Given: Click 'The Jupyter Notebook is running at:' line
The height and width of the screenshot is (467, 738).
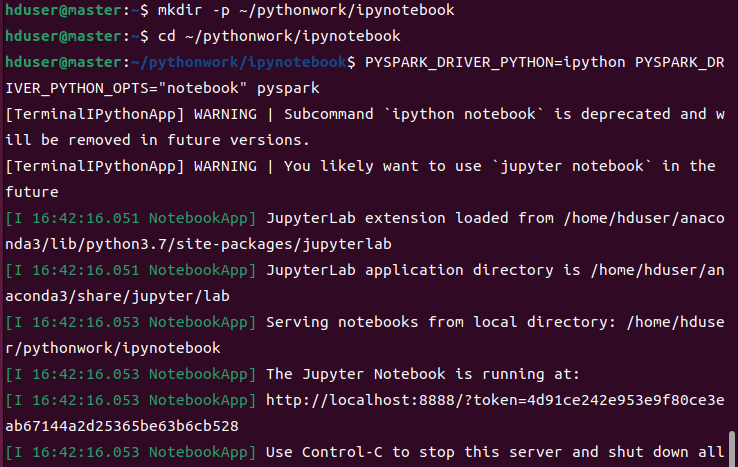Looking at the screenshot, I should [423, 374].
